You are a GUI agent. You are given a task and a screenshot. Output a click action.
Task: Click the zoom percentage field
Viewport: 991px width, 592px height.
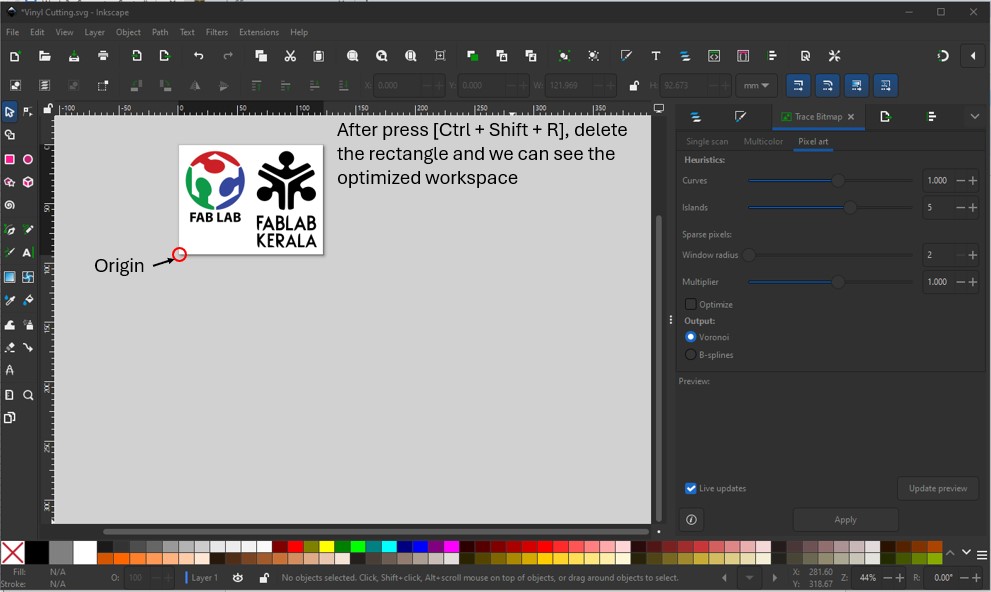click(867, 577)
